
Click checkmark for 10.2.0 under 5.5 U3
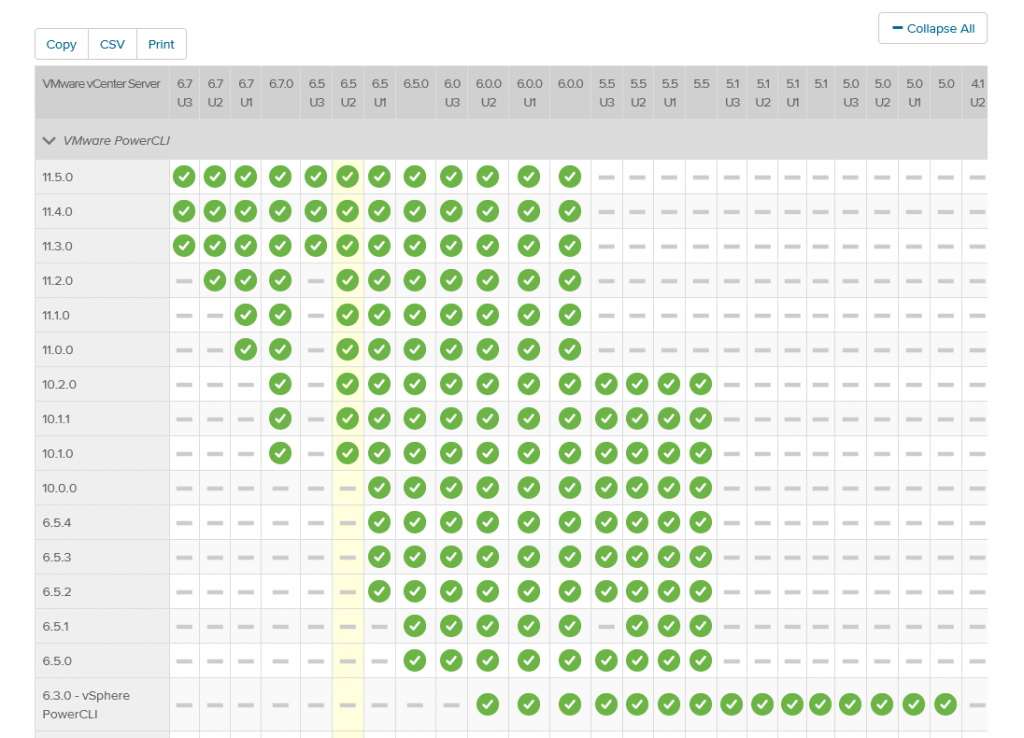[x=607, y=384]
